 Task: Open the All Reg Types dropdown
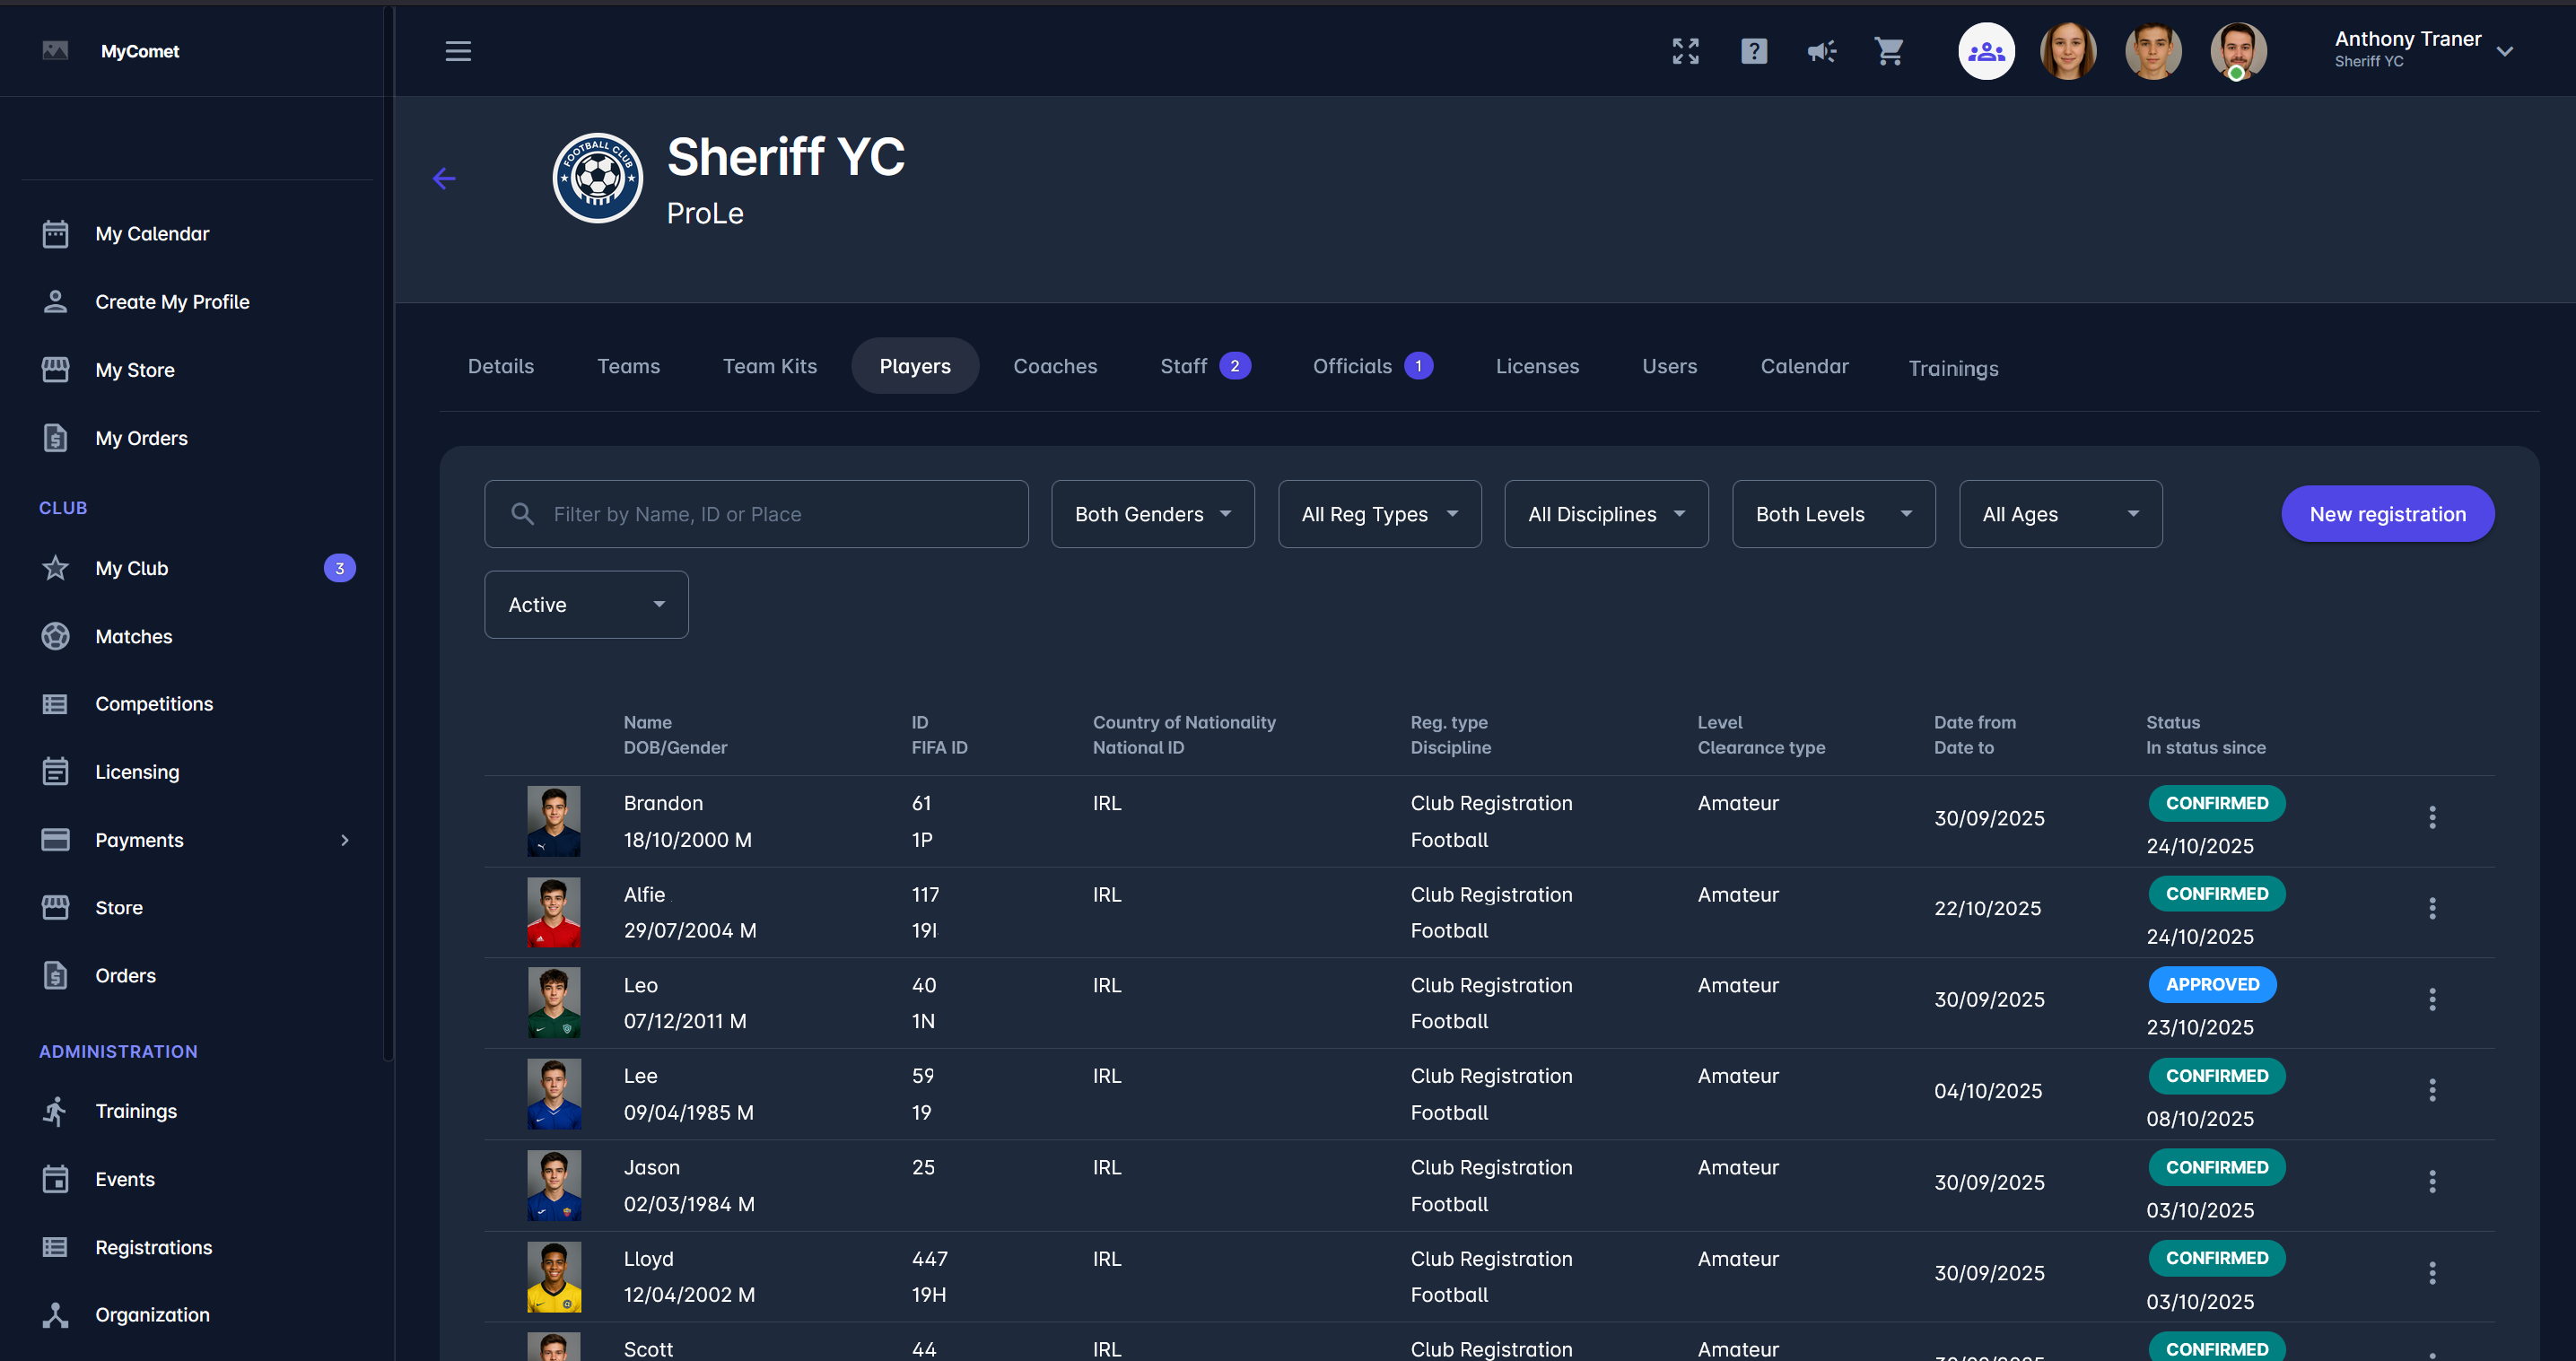(1378, 514)
